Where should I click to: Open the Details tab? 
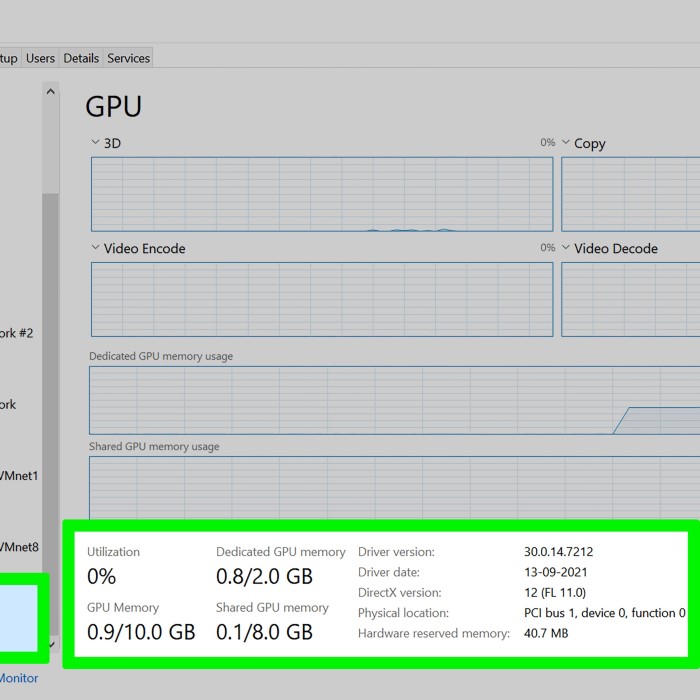(81, 58)
